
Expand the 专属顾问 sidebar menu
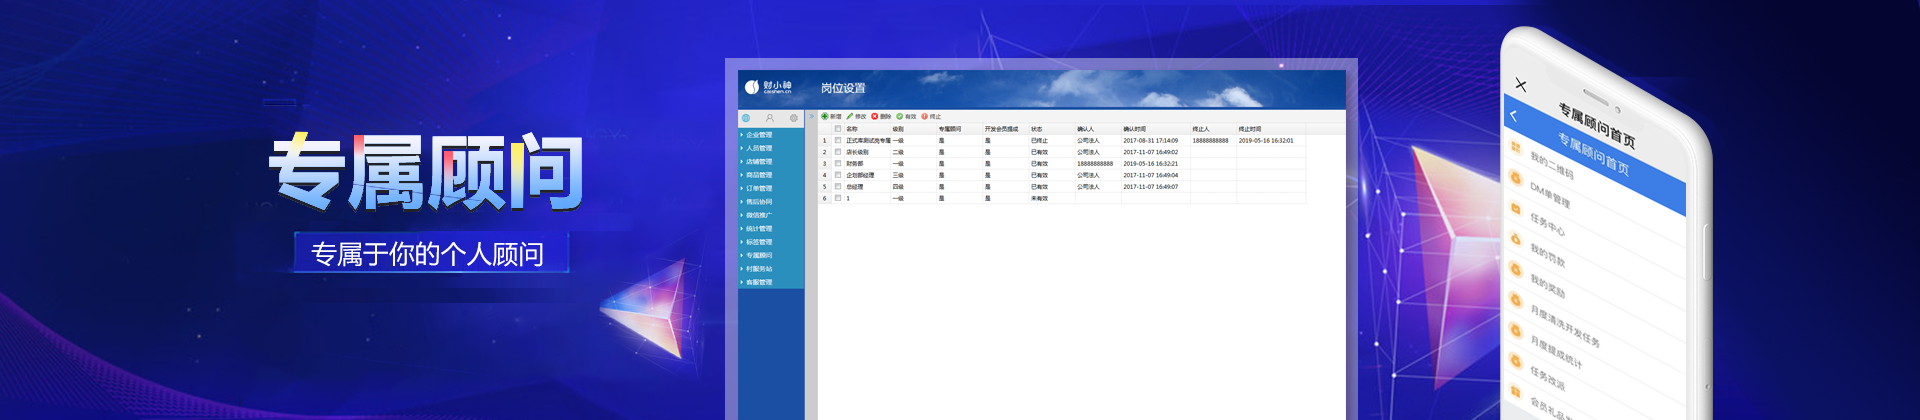click(758, 255)
